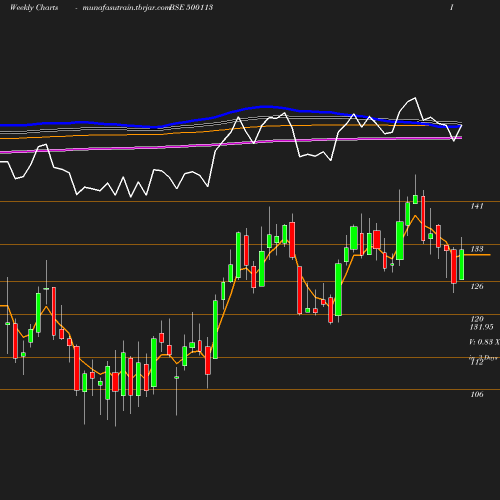500x500 pixels.
Task: Click the 126 price level label
Action: 477,286
